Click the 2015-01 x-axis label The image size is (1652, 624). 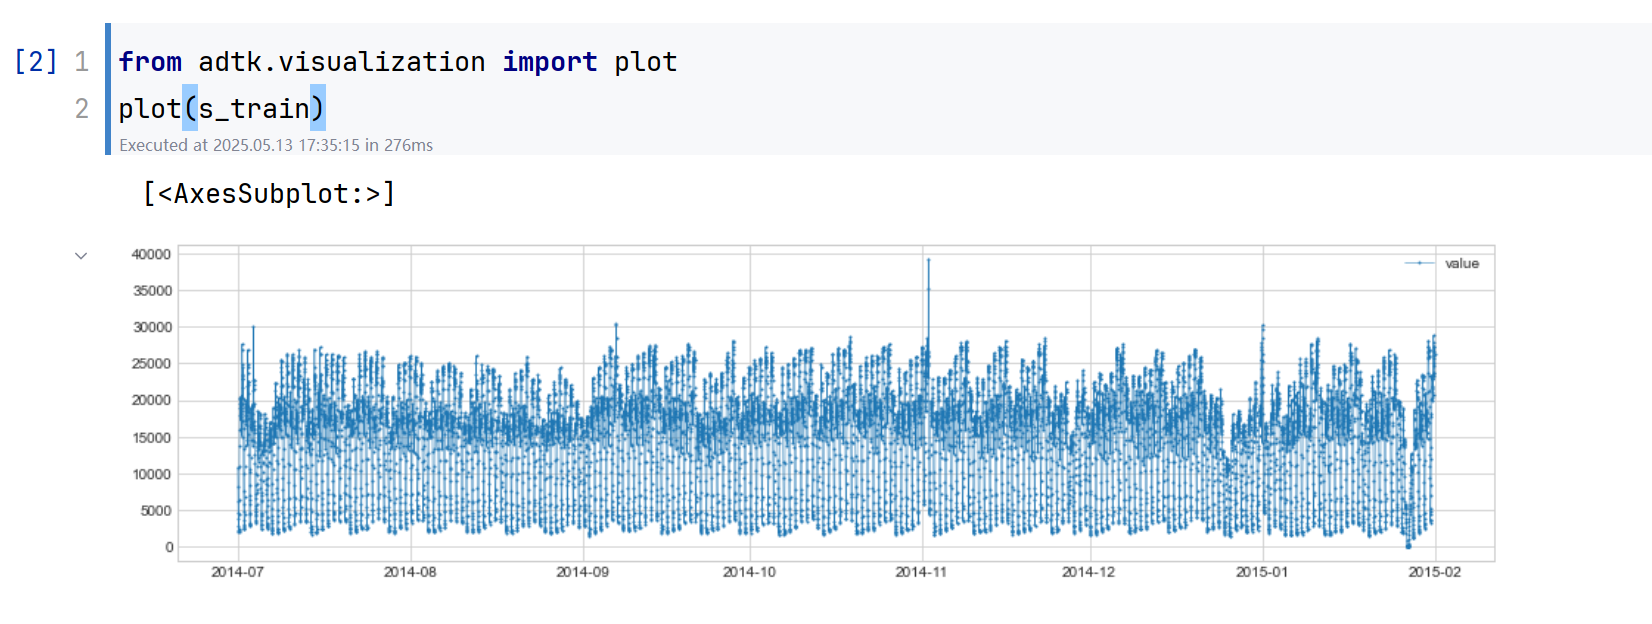tap(1262, 572)
